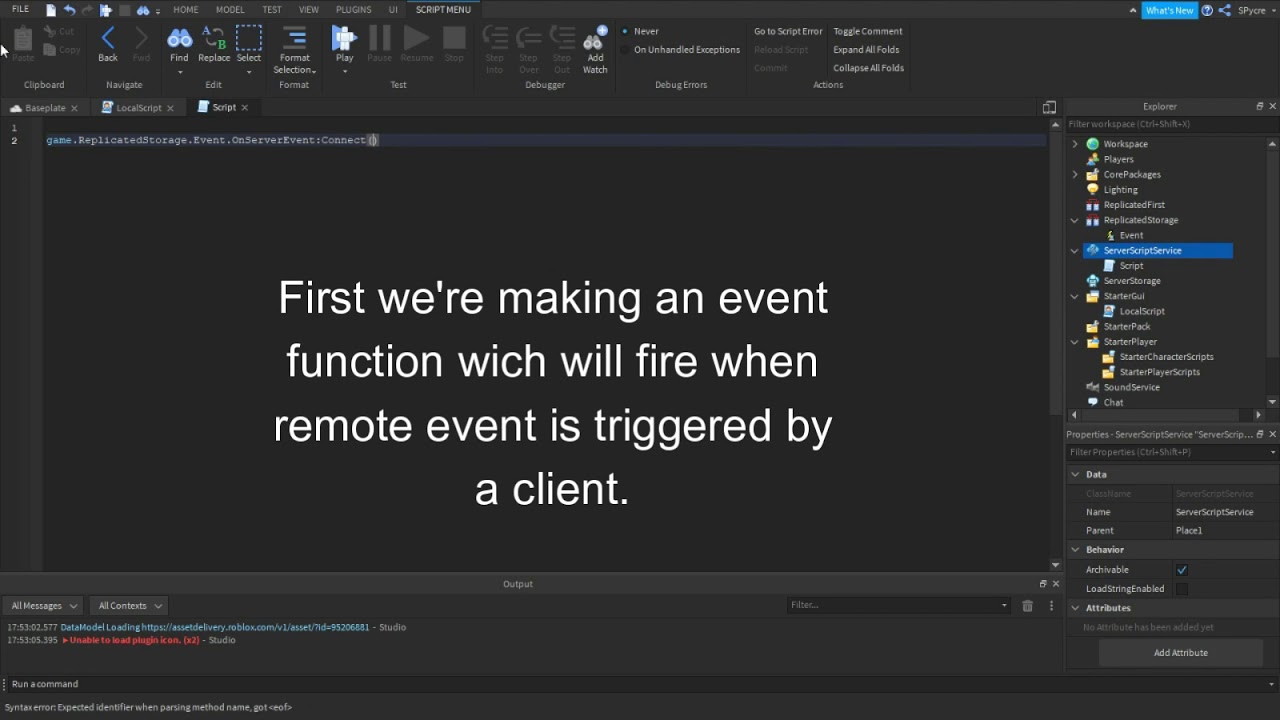Image resolution: width=1280 pixels, height=720 pixels.
Task: Click Go to Script Error
Action: pos(788,31)
